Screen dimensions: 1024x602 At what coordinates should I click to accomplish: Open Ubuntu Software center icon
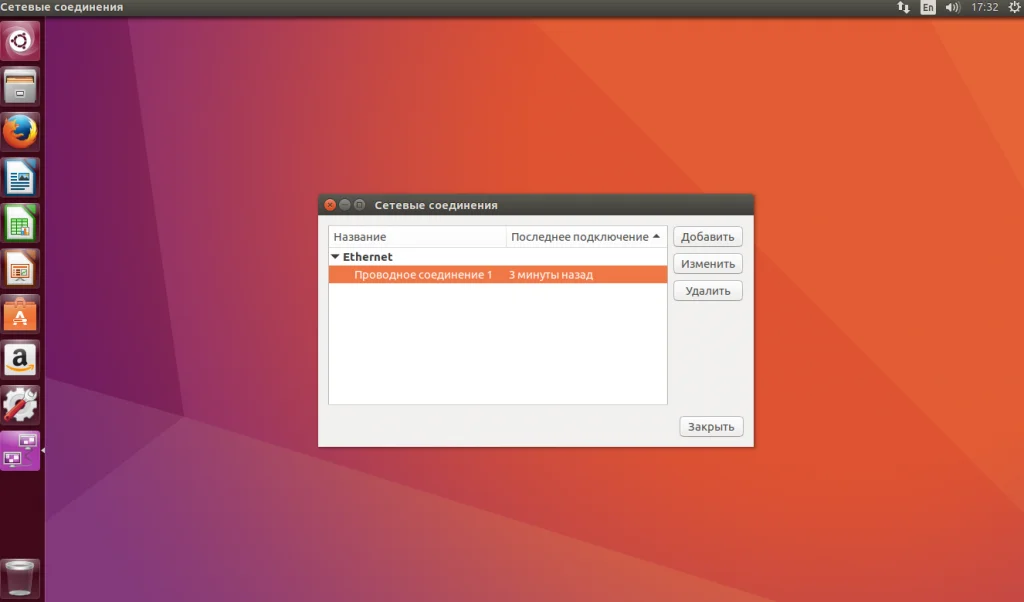pyautogui.click(x=20, y=314)
